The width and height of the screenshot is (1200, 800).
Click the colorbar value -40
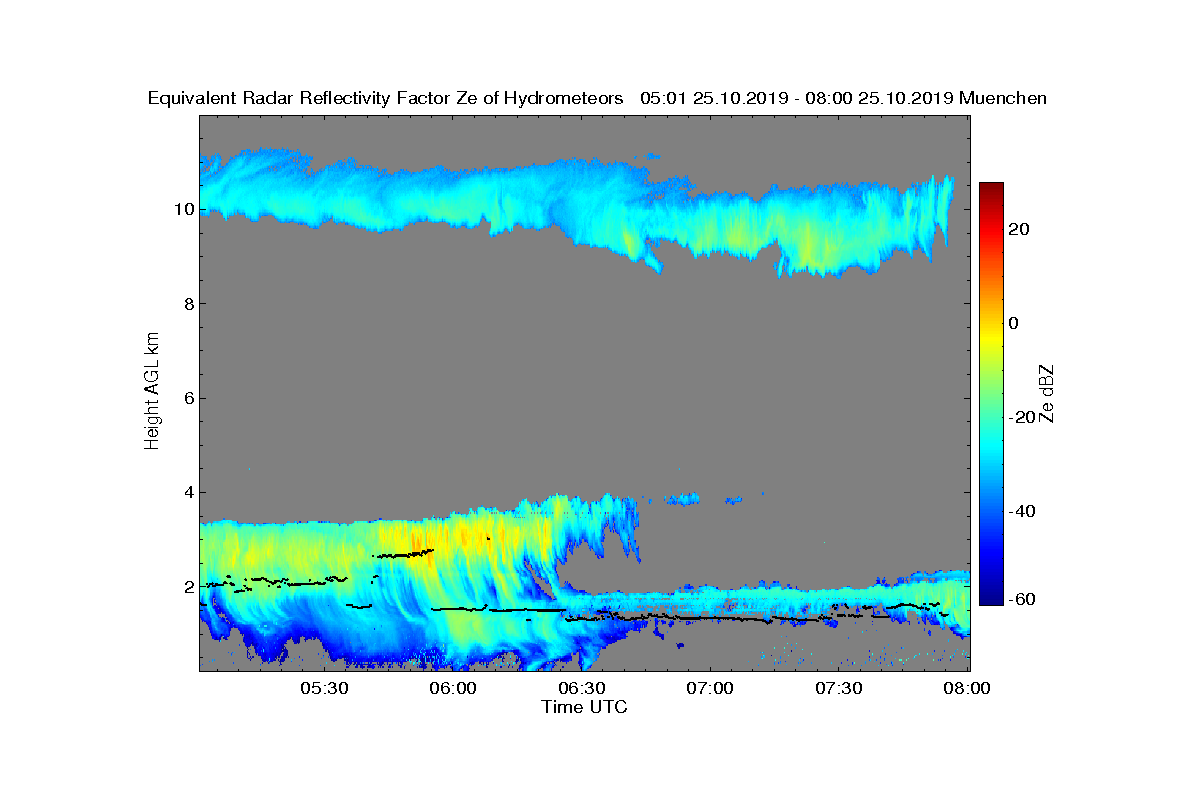click(1023, 511)
